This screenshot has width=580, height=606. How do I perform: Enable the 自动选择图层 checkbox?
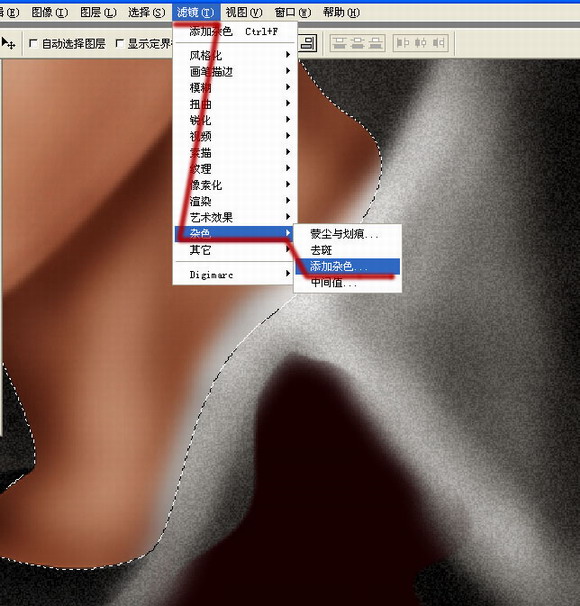tap(33, 43)
